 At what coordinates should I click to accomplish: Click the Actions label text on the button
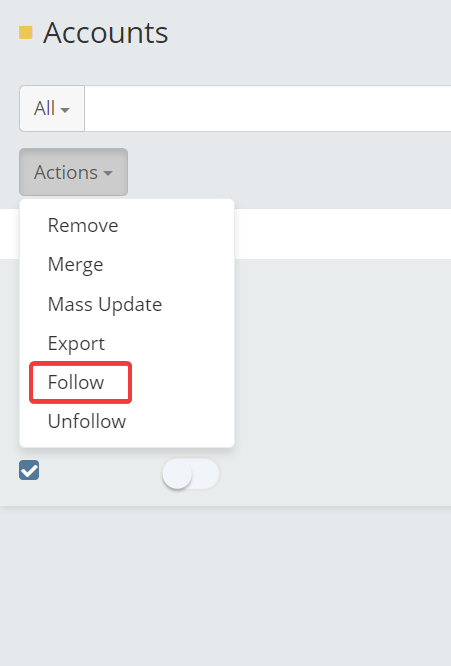coord(66,172)
